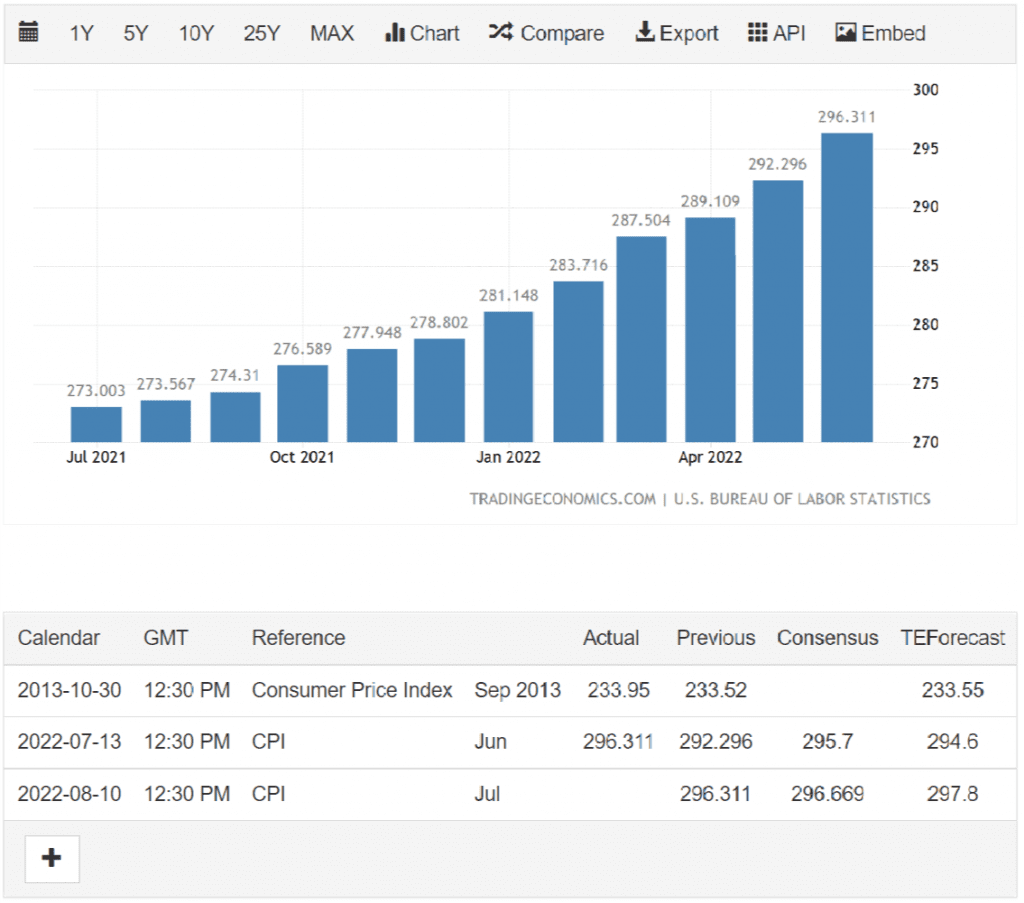Switch chart to 10Y range
Image resolution: width=1024 pixels, height=903 pixels.
(197, 33)
